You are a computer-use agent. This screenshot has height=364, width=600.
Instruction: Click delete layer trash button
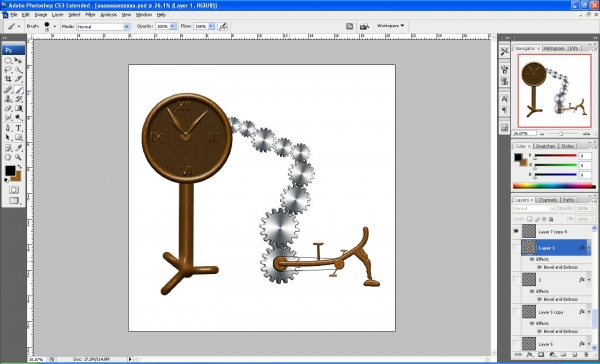tap(585, 355)
